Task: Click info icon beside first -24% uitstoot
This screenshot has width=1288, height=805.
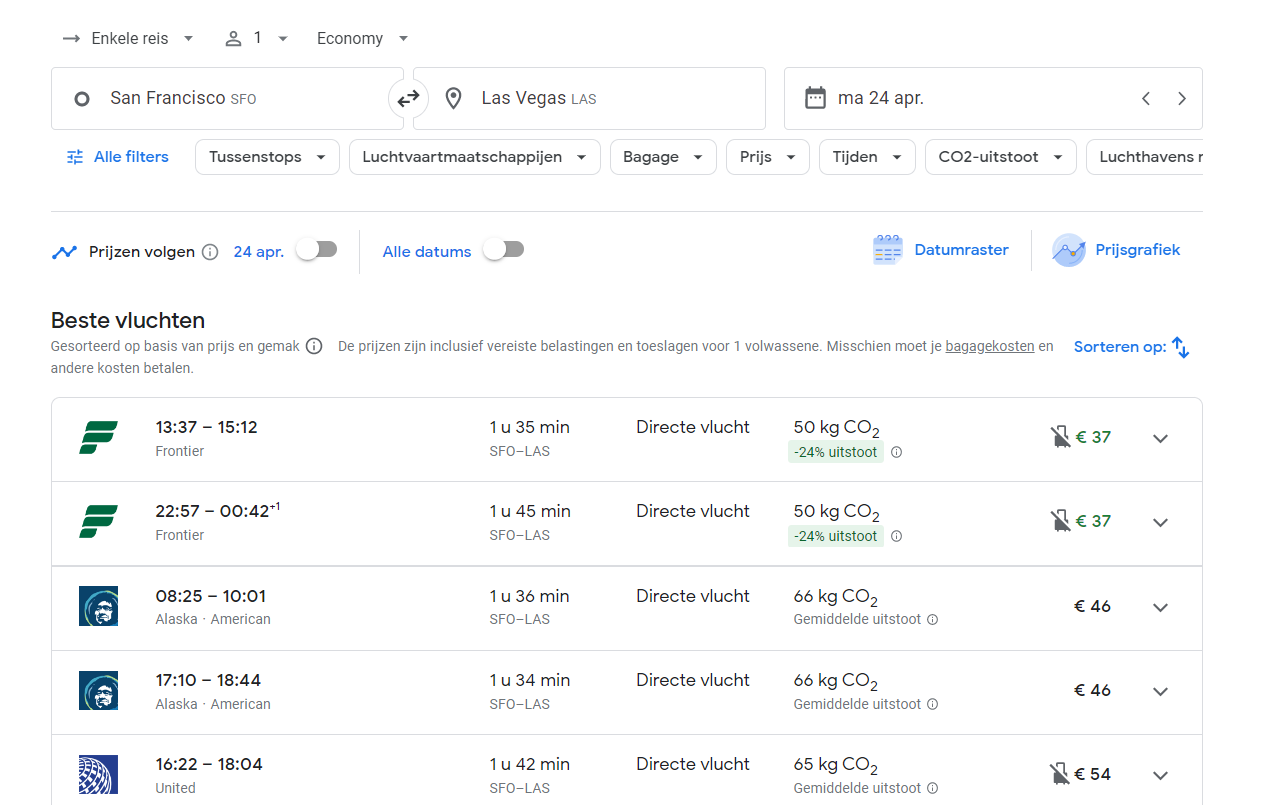Action: pos(896,452)
